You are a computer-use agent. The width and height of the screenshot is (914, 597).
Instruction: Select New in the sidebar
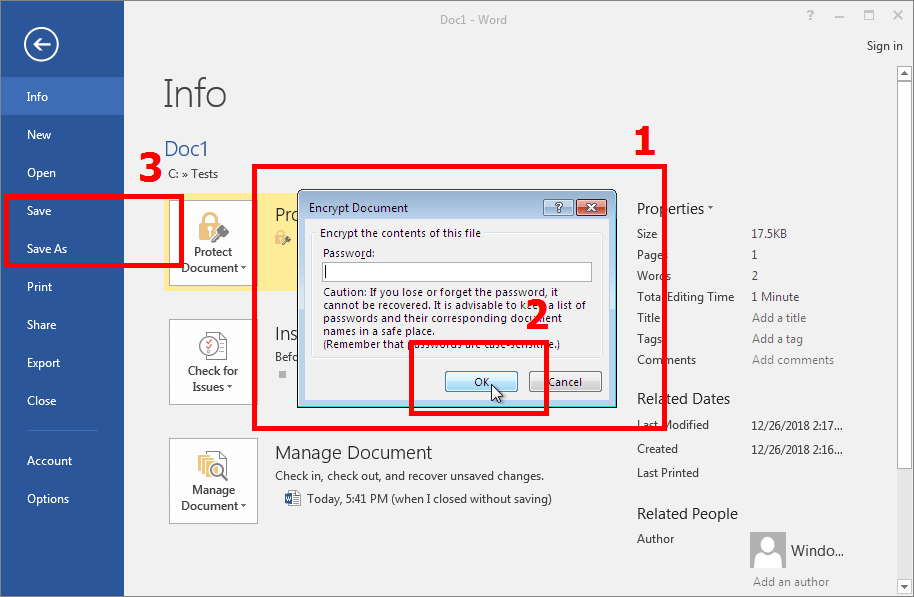coord(62,135)
